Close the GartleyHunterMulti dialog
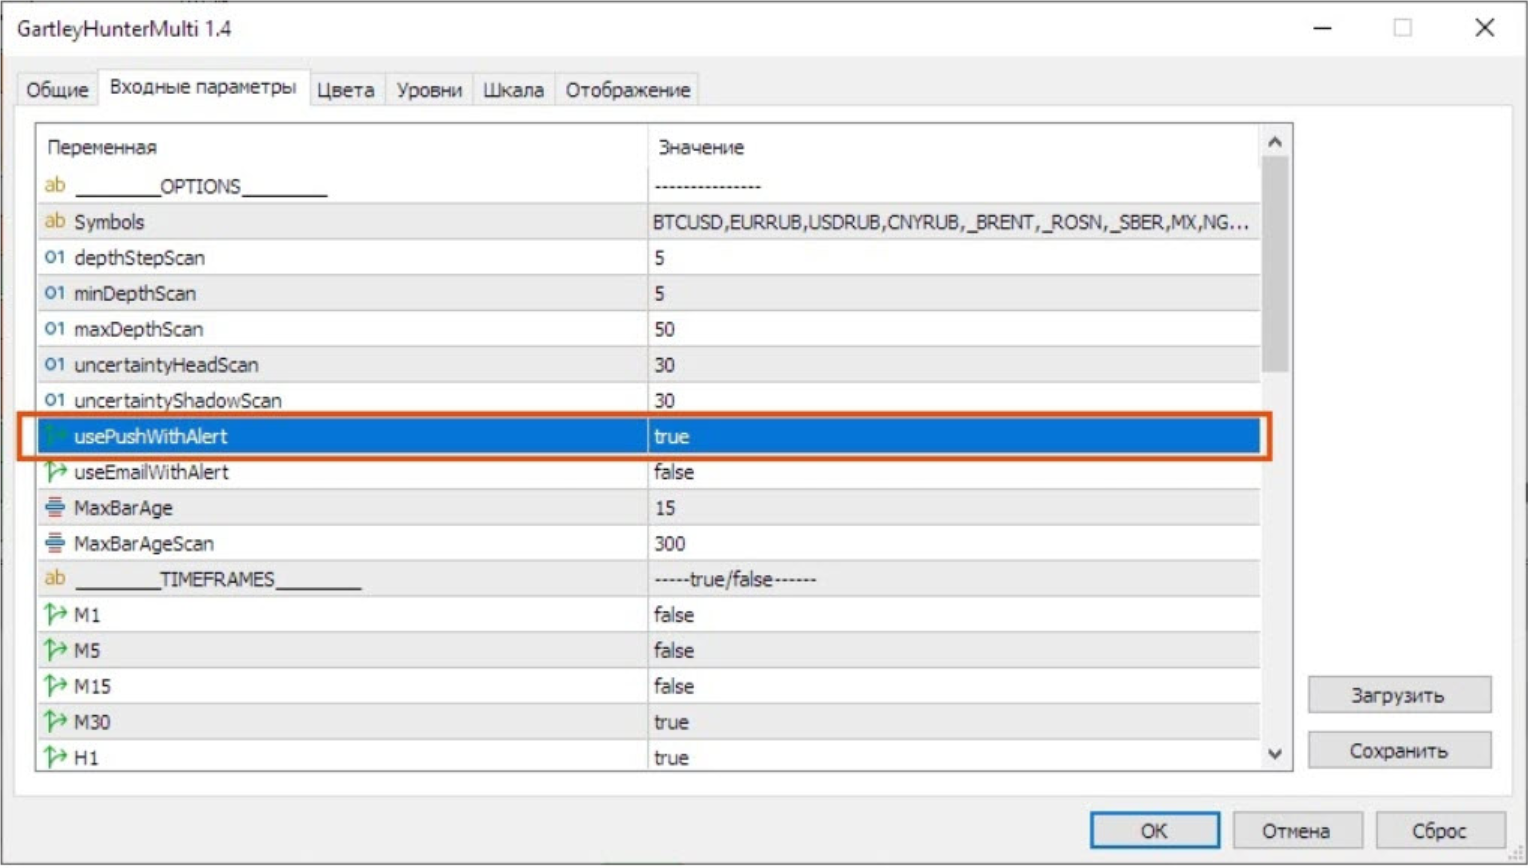The width and height of the screenshot is (1528, 868). point(1485,28)
